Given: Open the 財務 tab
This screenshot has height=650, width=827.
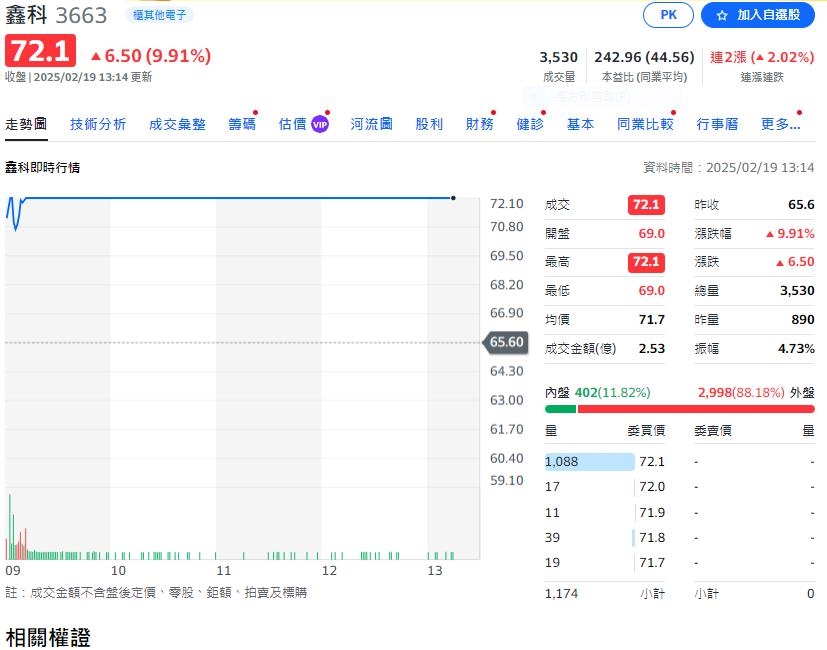Looking at the screenshot, I should (x=480, y=124).
